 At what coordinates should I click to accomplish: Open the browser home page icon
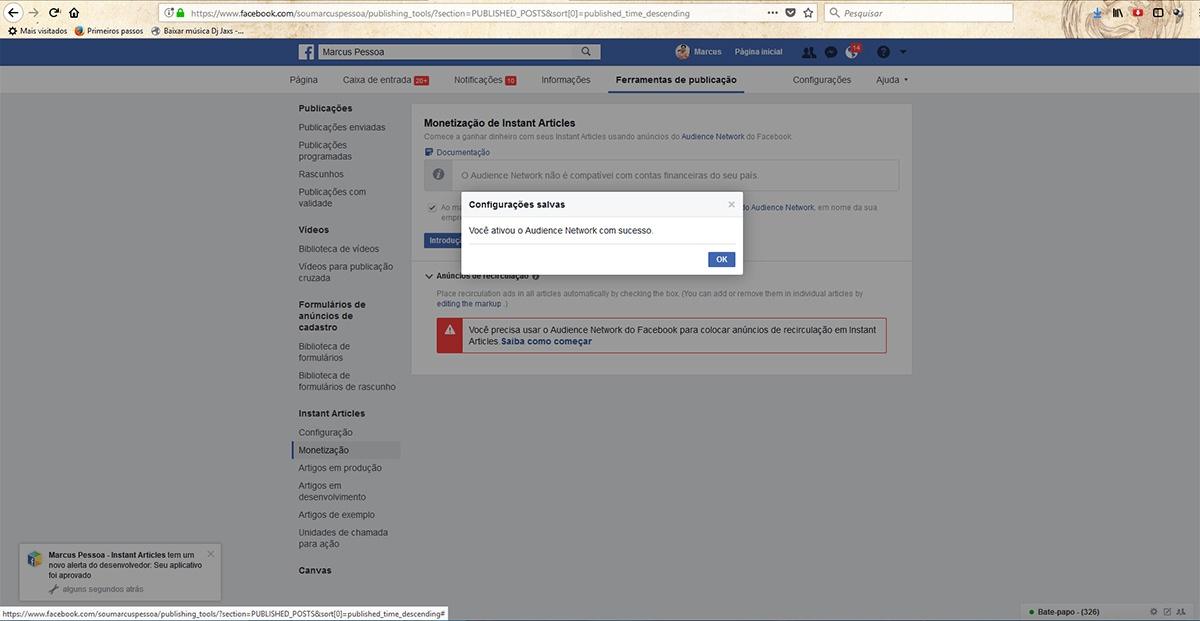click(74, 13)
